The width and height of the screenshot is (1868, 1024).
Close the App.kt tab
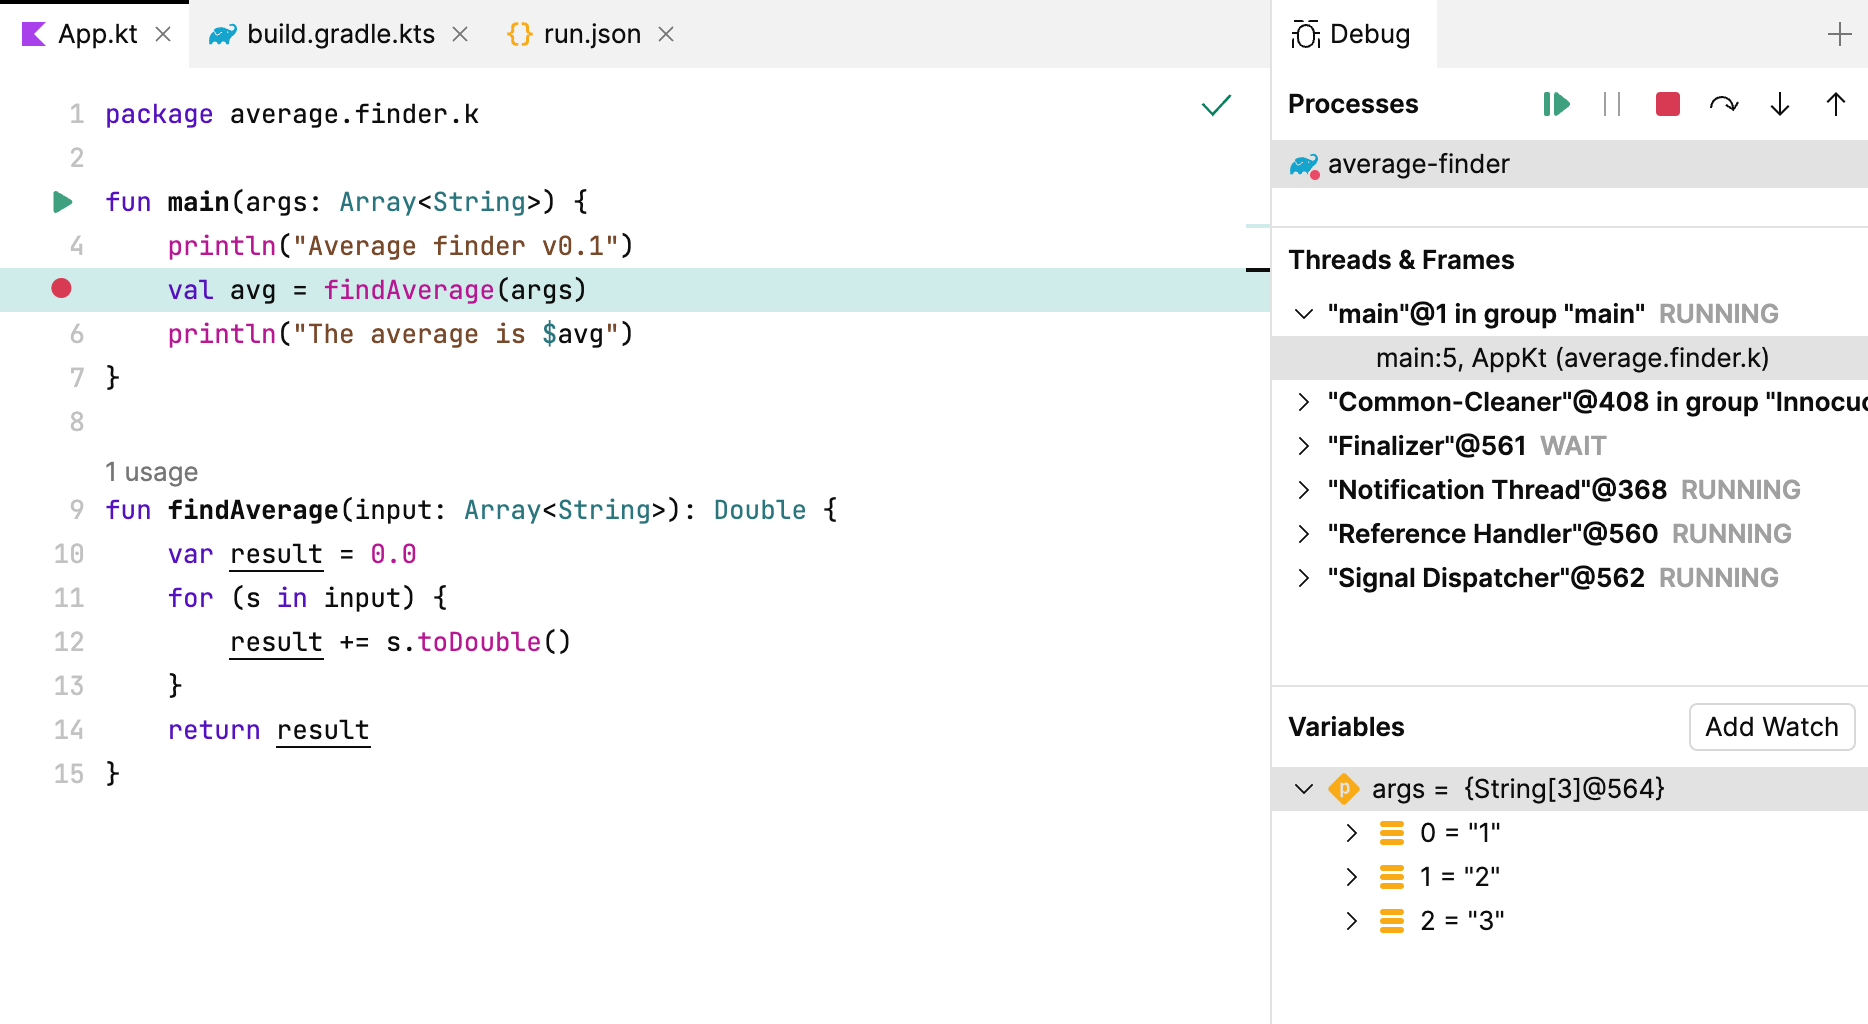[x=163, y=33]
